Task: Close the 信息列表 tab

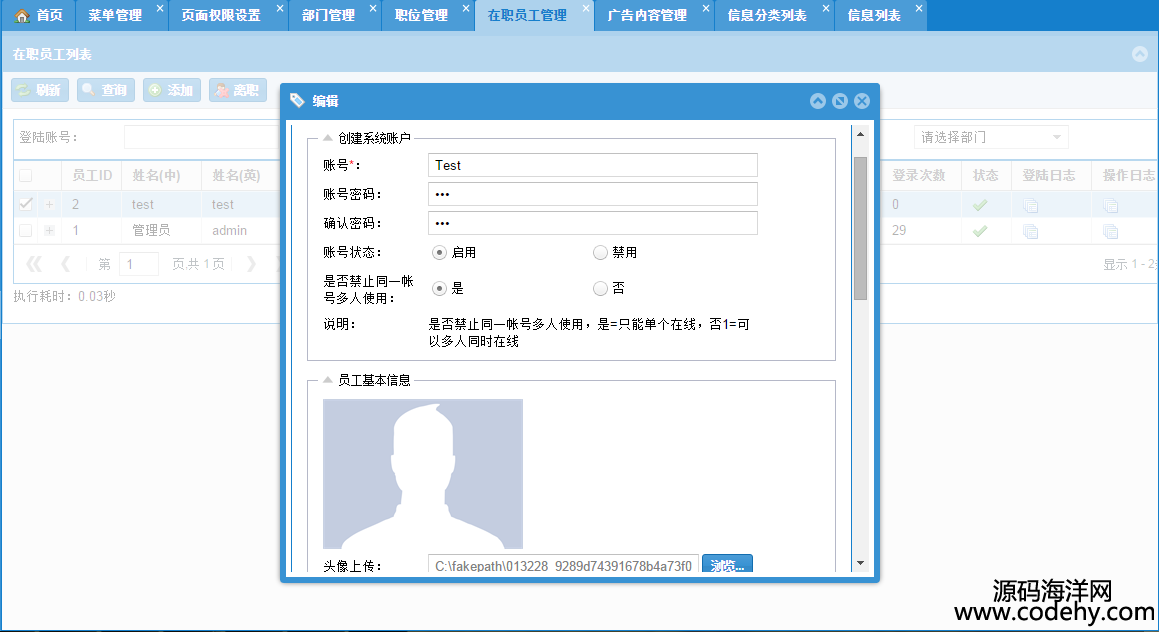Action: tap(919, 8)
